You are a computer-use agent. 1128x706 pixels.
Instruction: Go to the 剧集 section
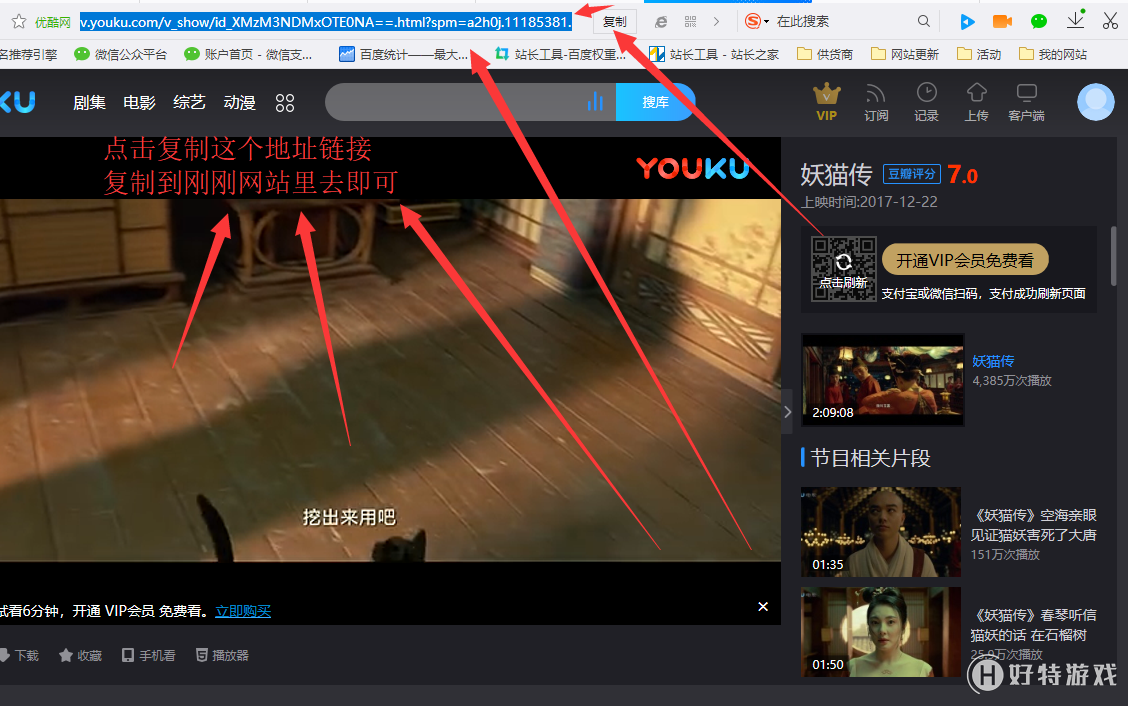click(89, 103)
